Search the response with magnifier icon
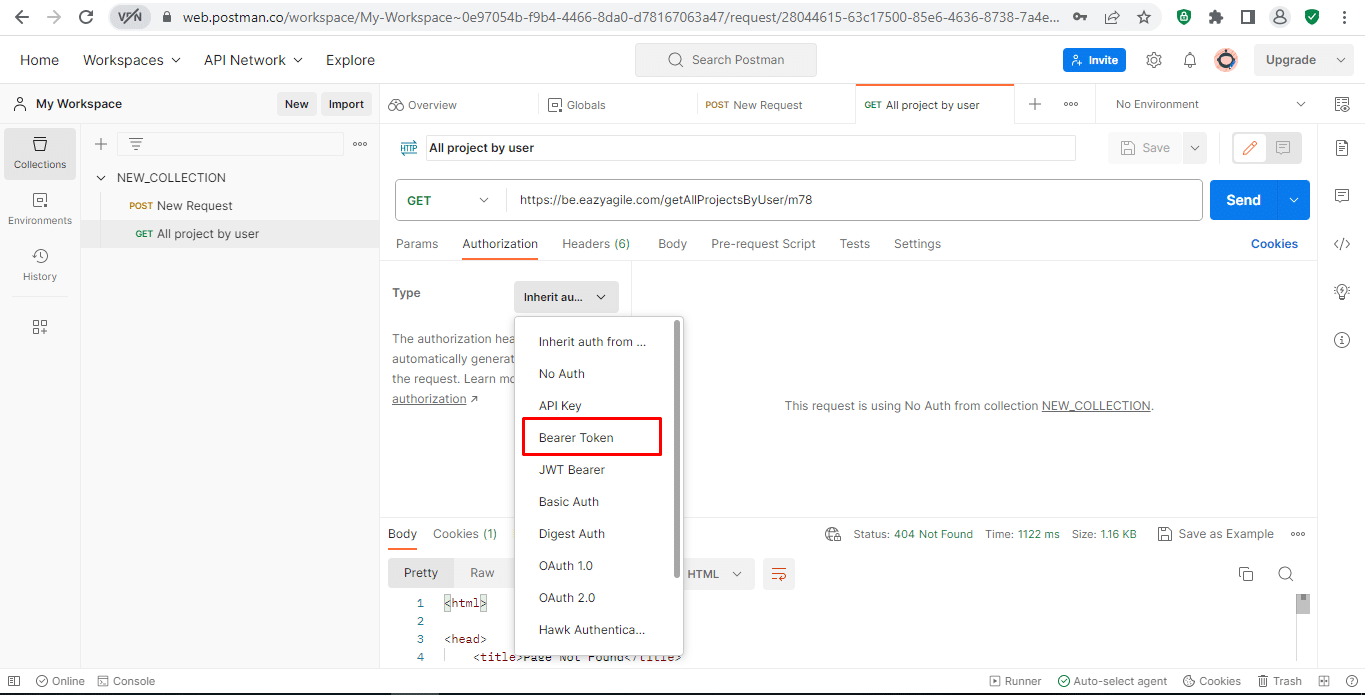The image size is (1365, 695). click(x=1286, y=573)
